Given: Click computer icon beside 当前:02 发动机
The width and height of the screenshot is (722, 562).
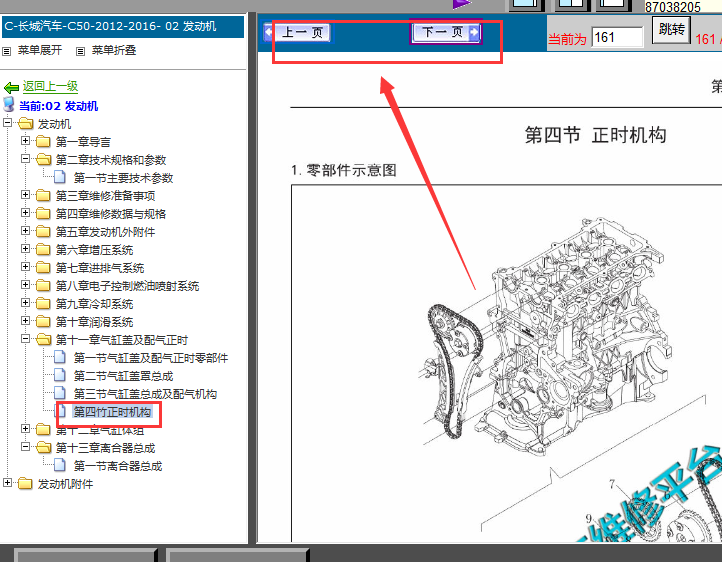Looking at the screenshot, I should point(9,104).
